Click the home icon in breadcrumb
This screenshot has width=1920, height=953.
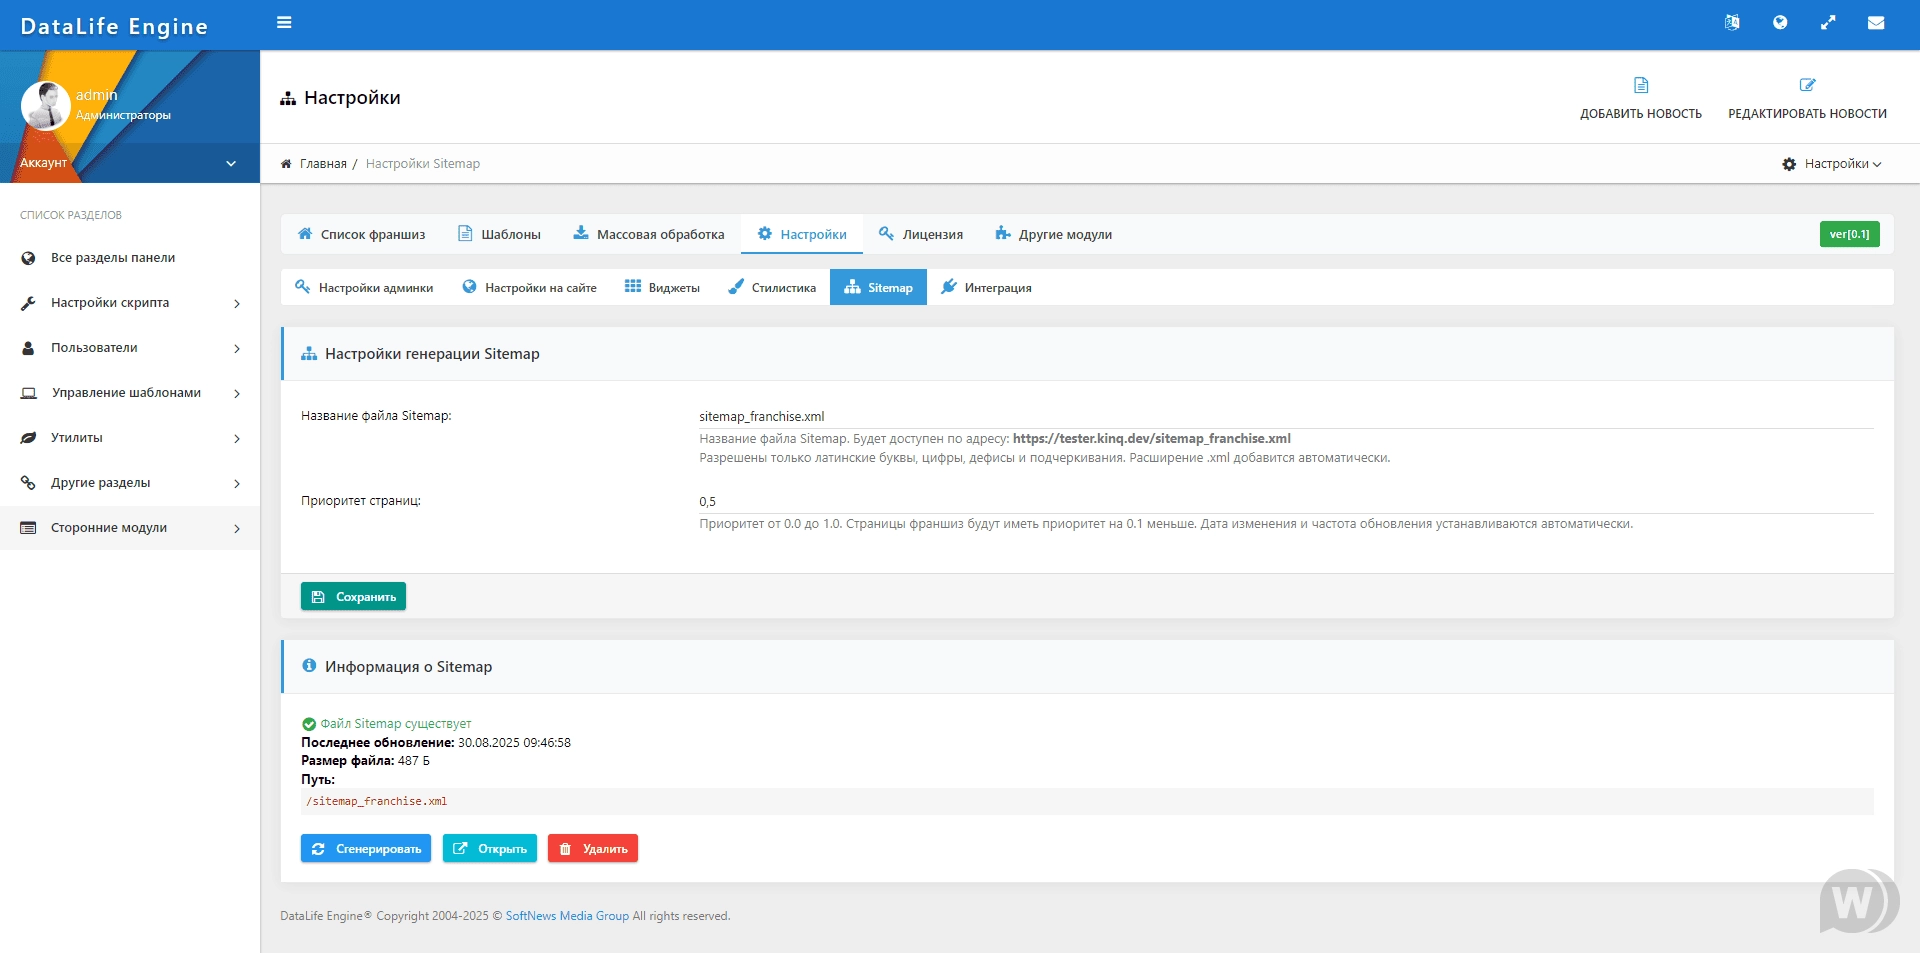tap(286, 164)
